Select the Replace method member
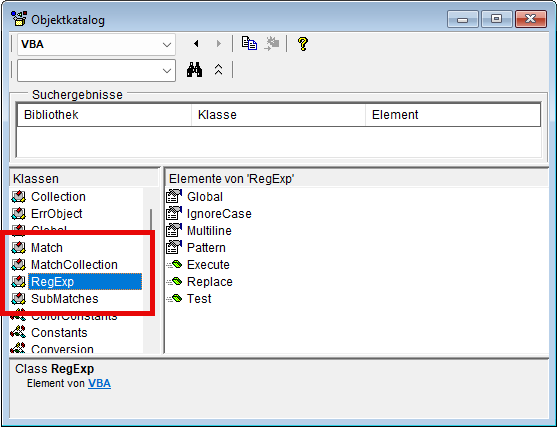557x427 pixels. pos(210,282)
